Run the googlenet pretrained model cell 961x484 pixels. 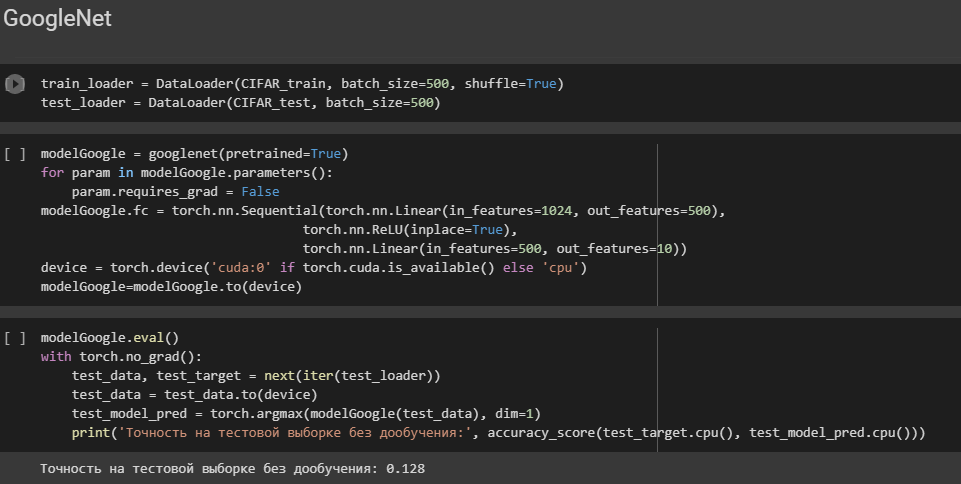pos(15,154)
